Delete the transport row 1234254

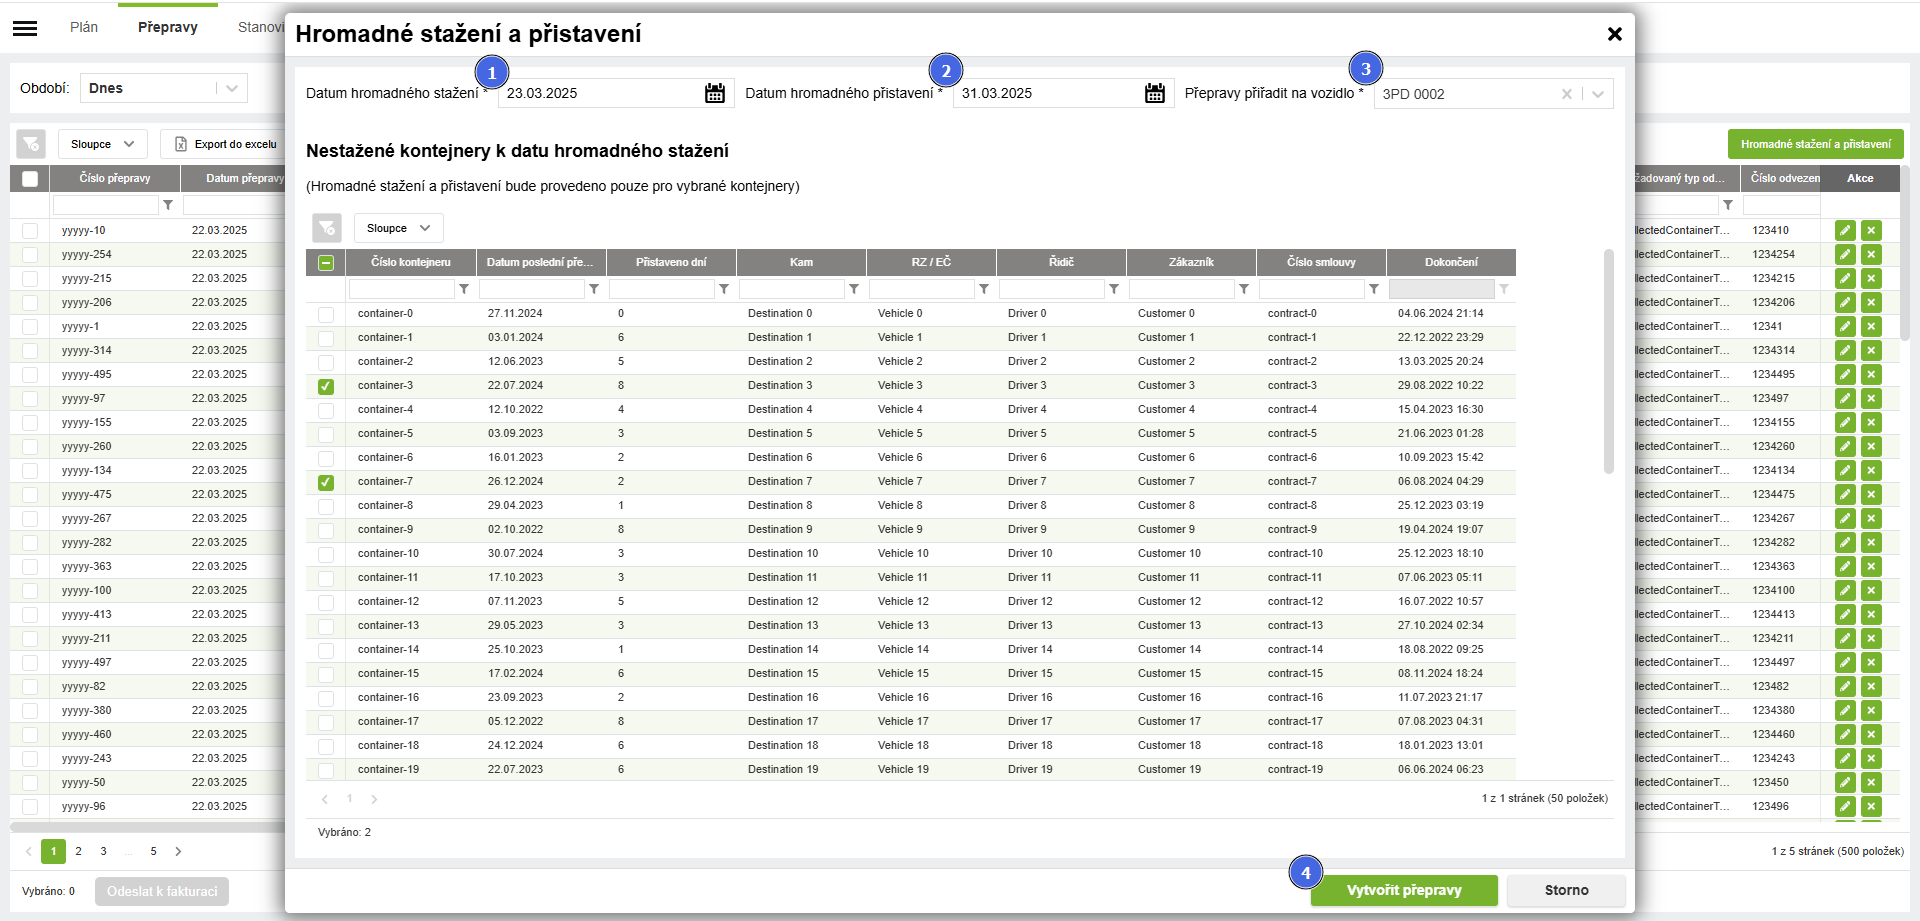[x=1871, y=254]
